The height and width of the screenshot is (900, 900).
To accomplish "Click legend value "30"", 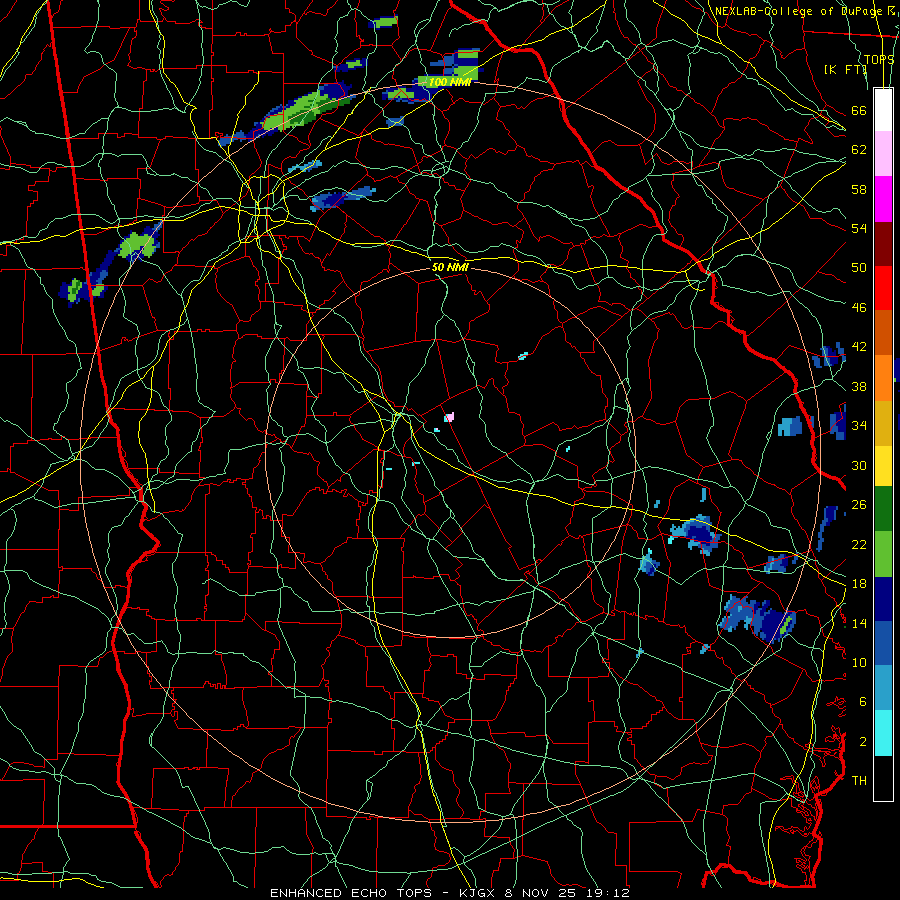I will (x=859, y=465).
